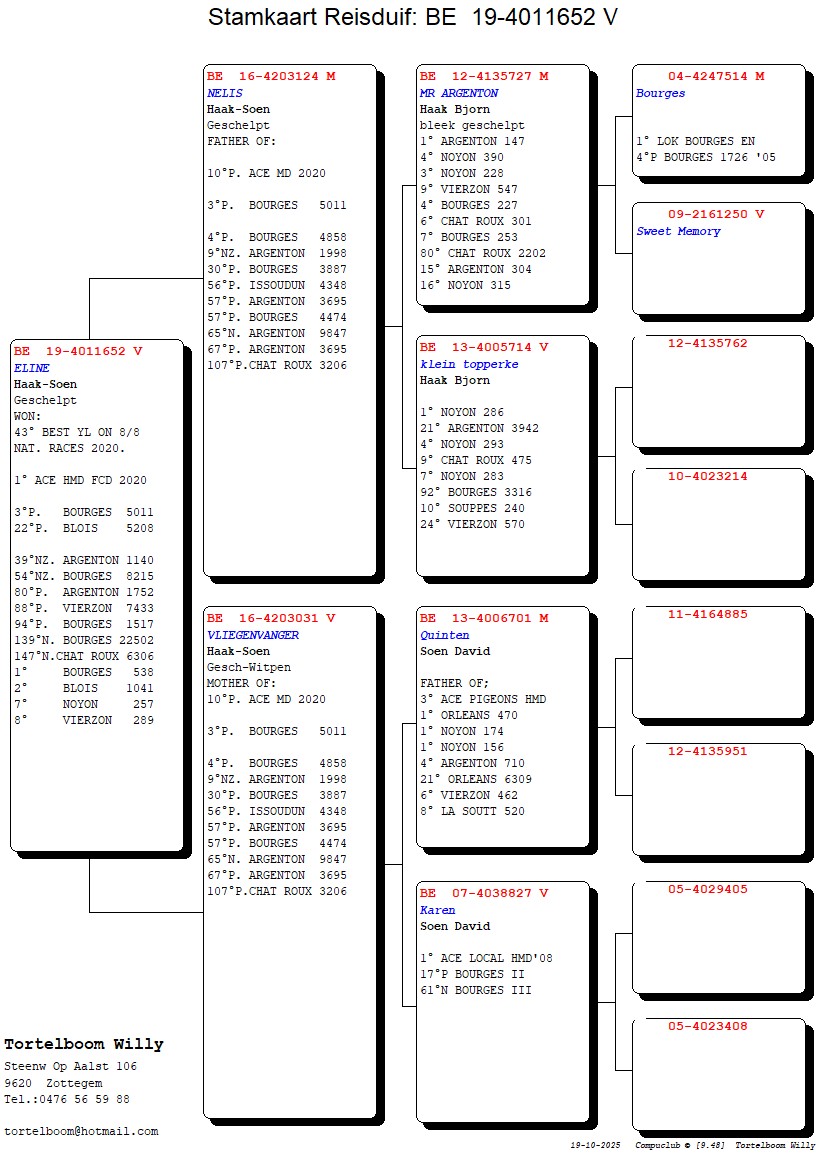
Task: Open the MR ARGENTON pedigree box
Action: [459, 93]
